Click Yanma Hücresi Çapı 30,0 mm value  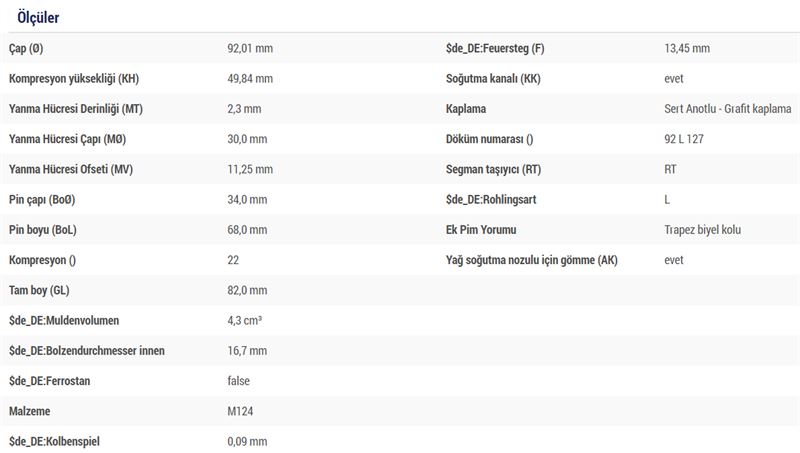(x=247, y=139)
